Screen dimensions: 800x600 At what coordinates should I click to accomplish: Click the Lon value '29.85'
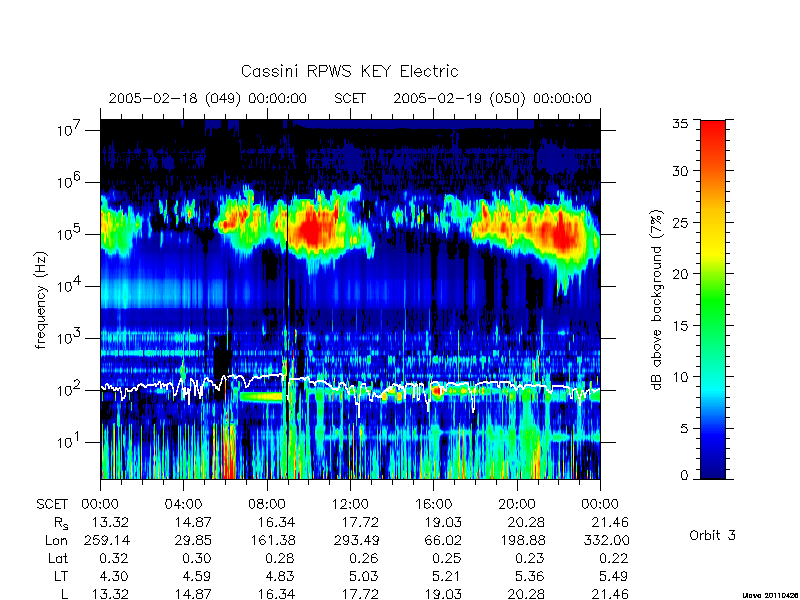click(x=192, y=540)
